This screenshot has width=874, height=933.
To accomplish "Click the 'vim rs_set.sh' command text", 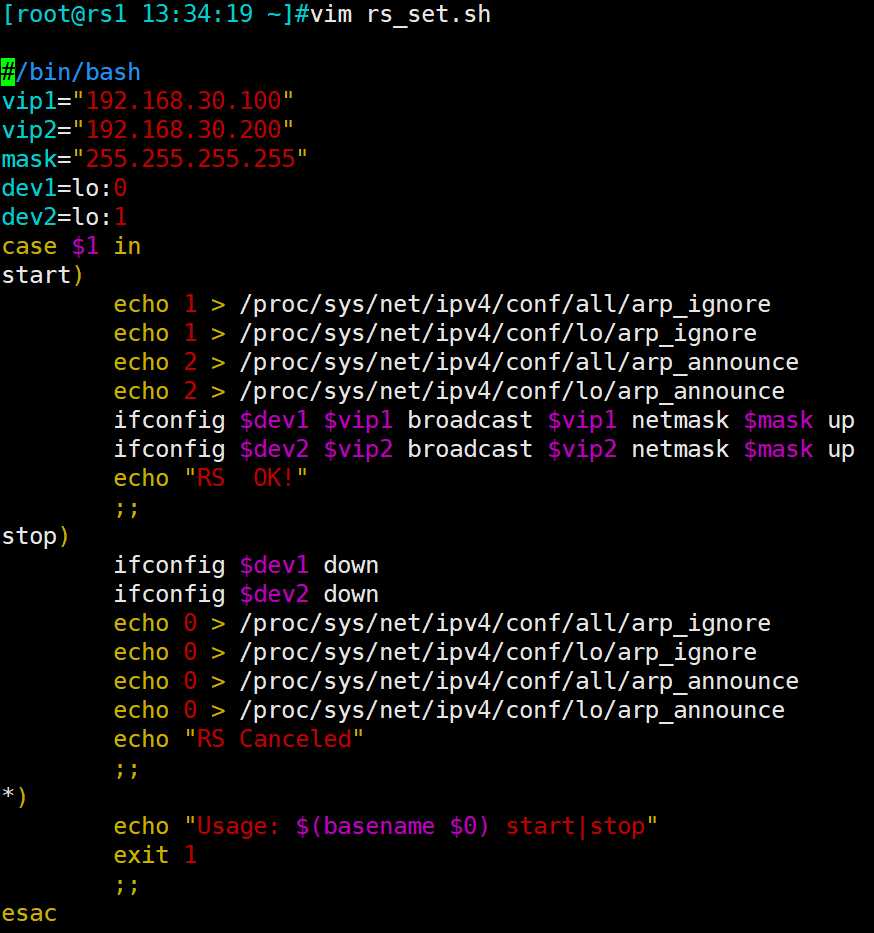I will tap(400, 14).
